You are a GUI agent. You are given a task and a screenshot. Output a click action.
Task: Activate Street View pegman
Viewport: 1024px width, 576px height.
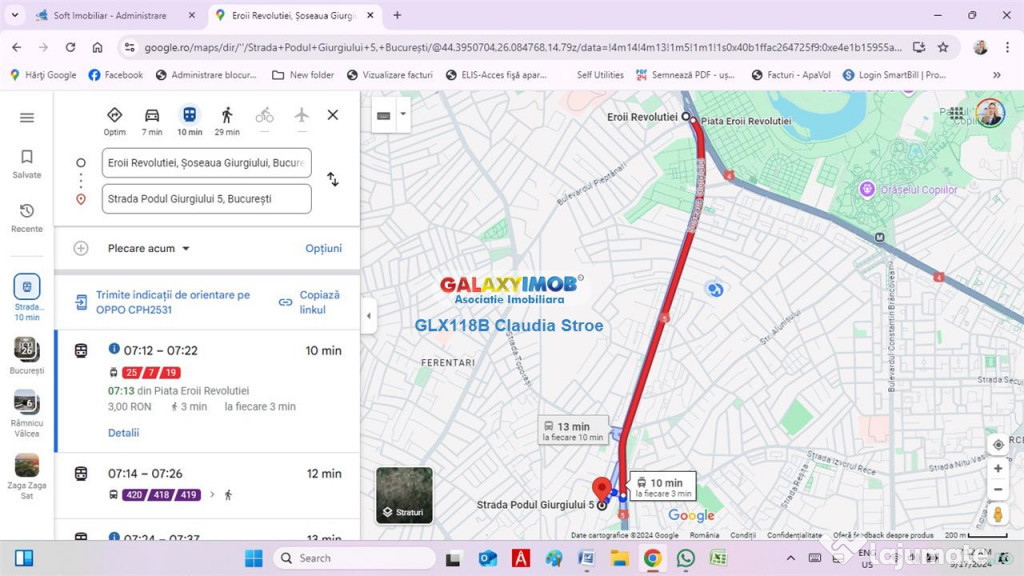997,515
